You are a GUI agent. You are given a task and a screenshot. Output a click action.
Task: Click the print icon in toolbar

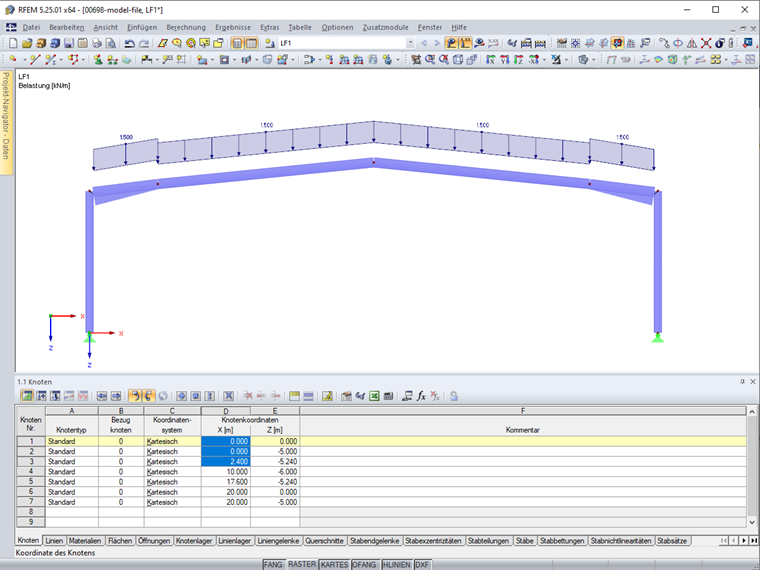tap(97, 43)
